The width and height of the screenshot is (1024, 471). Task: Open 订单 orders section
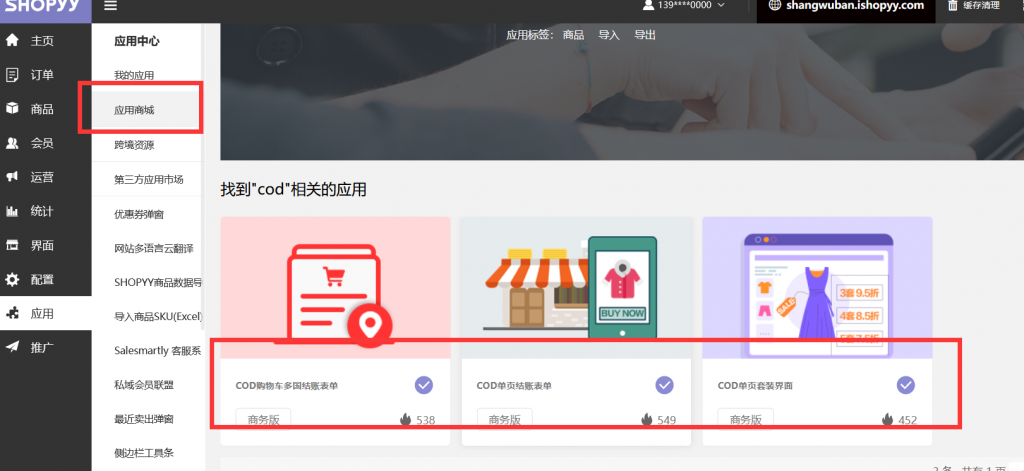tap(41, 75)
